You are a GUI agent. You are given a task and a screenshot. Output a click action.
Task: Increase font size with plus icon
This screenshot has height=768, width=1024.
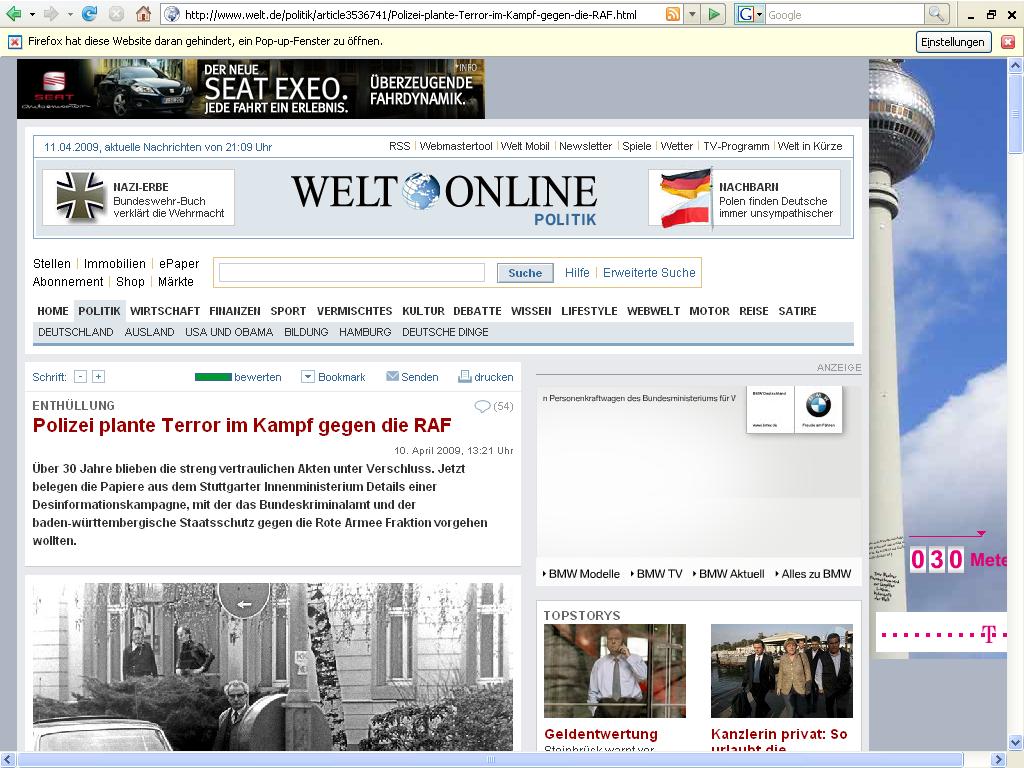click(x=98, y=377)
